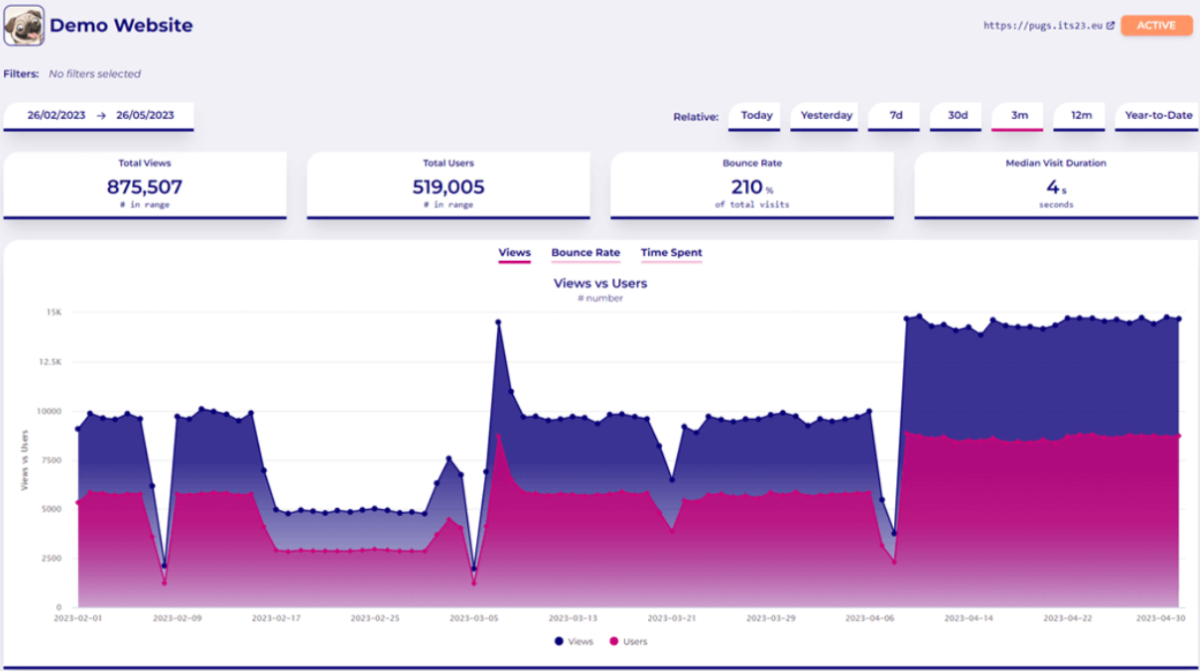Open the https://pugs.its23.eu link

point(1044,26)
